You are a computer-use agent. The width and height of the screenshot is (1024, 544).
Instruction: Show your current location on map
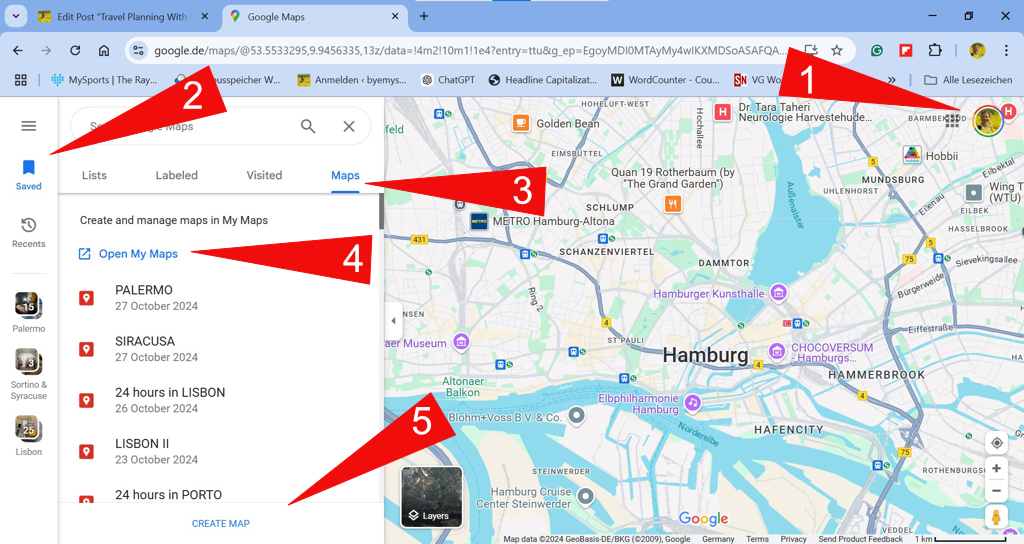click(997, 443)
